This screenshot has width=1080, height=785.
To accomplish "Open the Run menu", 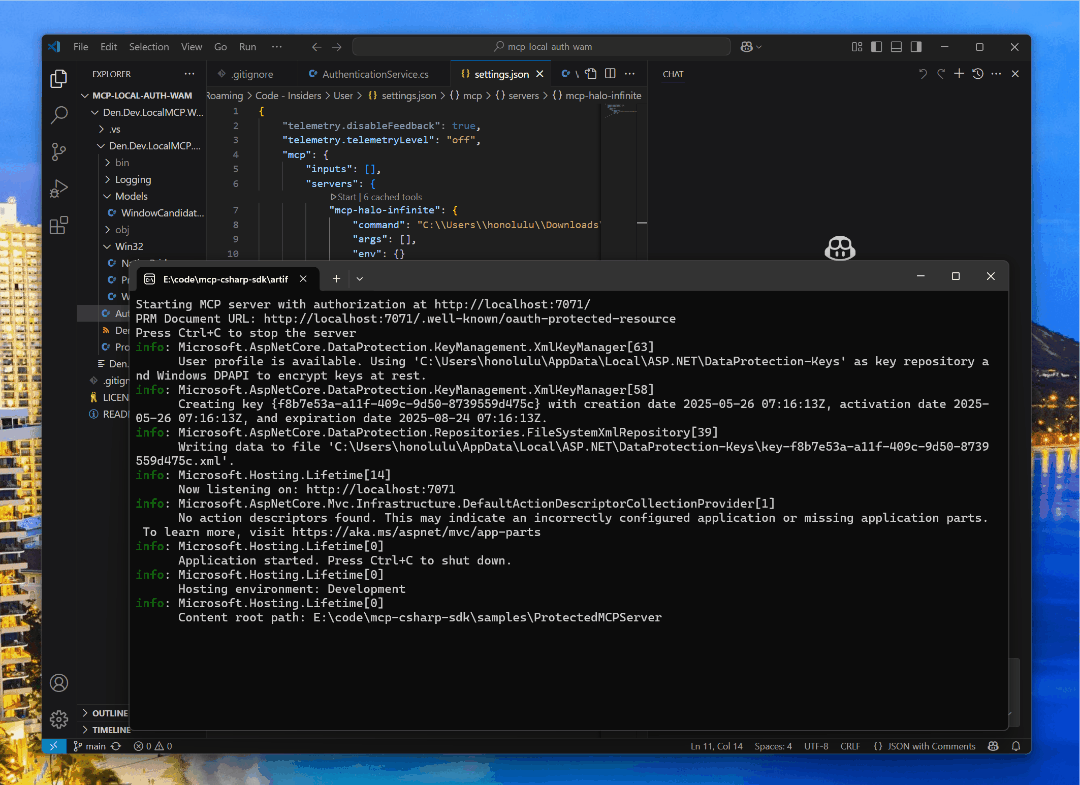I will [247, 47].
